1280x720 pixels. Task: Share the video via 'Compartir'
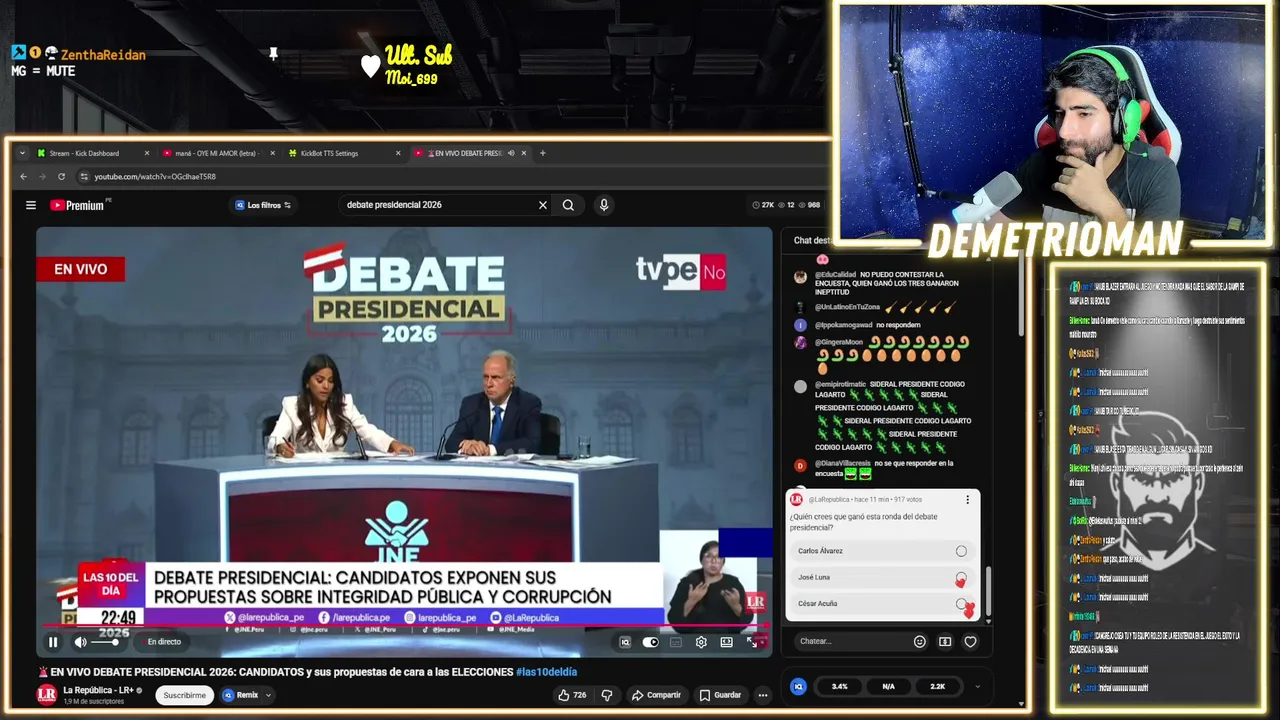point(656,695)
